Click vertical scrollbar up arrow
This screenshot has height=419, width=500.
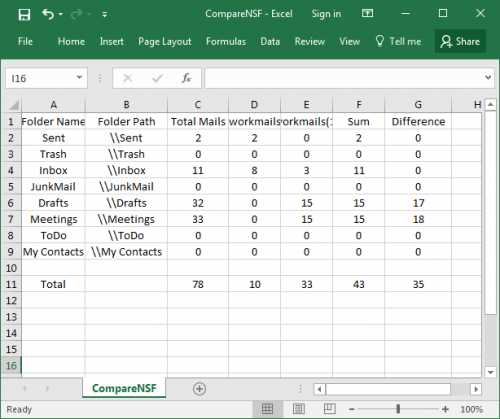point(490,105)
